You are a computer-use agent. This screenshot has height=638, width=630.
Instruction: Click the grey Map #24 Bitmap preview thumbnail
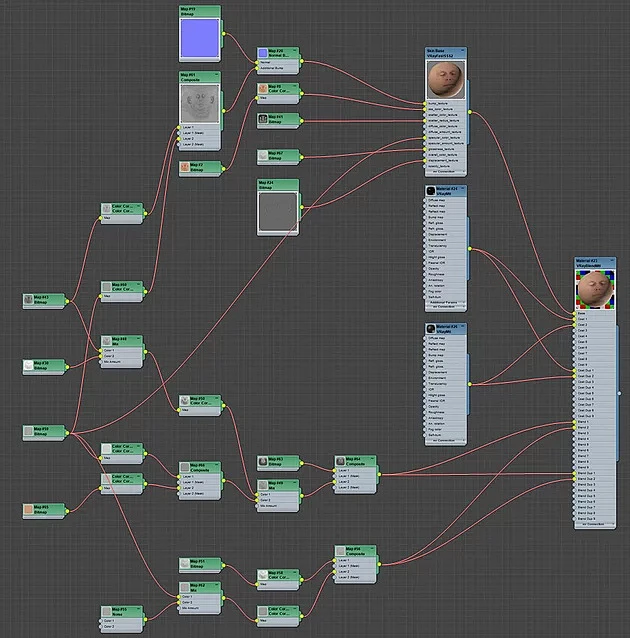[277, 212]
